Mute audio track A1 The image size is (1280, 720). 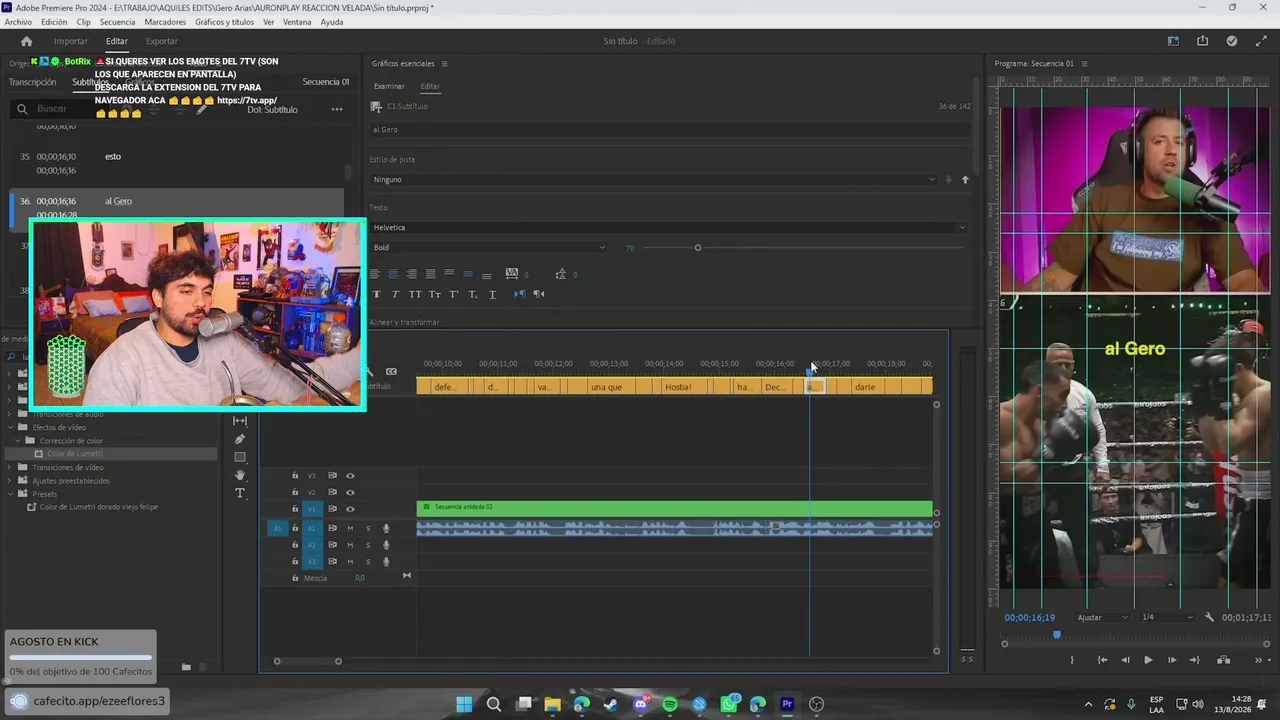[350, 528]
